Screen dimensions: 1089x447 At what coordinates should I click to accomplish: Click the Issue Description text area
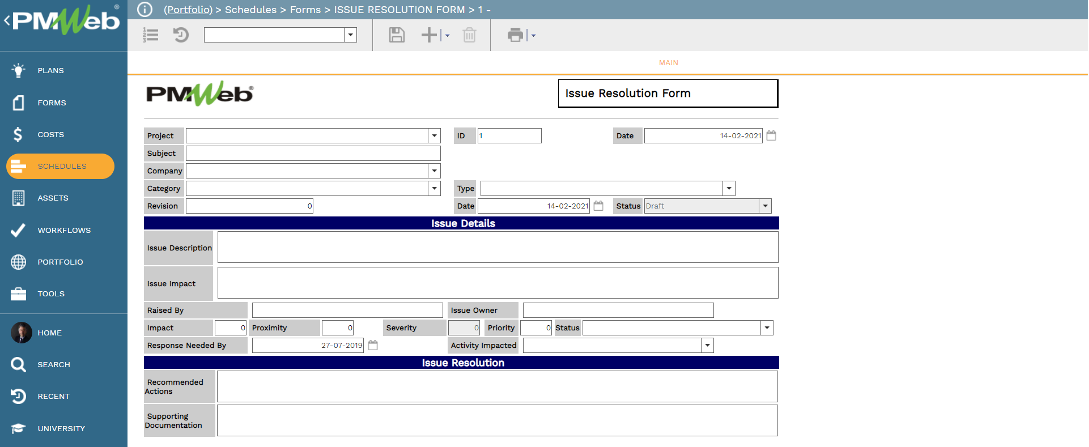498,247
